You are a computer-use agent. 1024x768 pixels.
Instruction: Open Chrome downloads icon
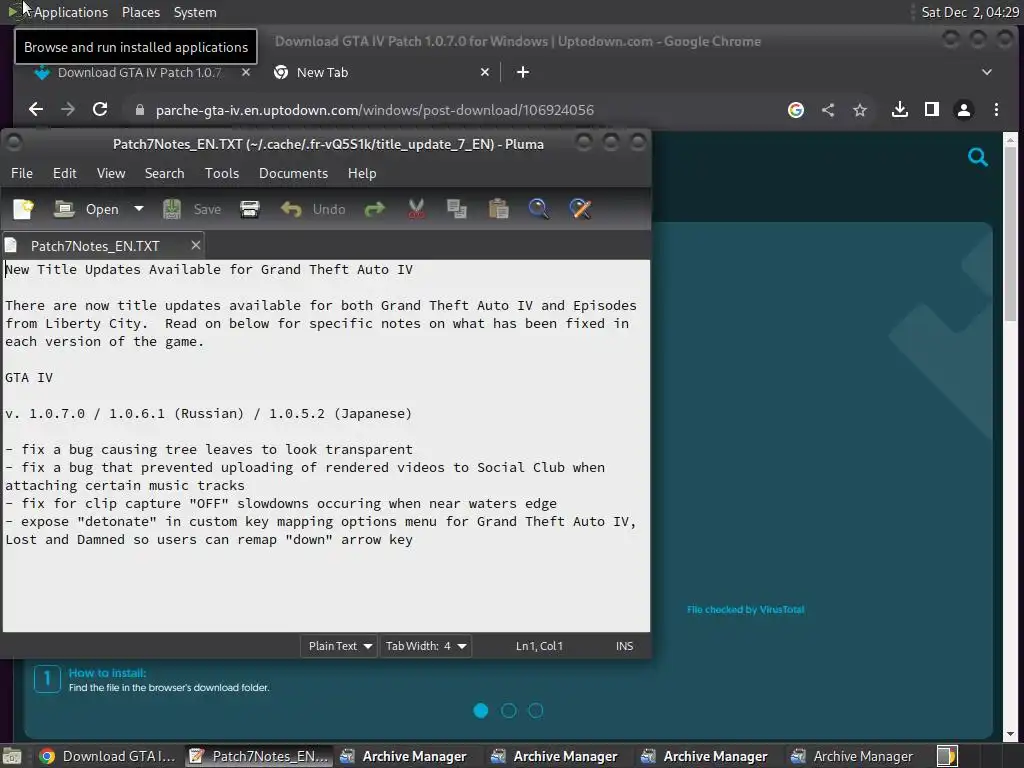pos(900,110)
